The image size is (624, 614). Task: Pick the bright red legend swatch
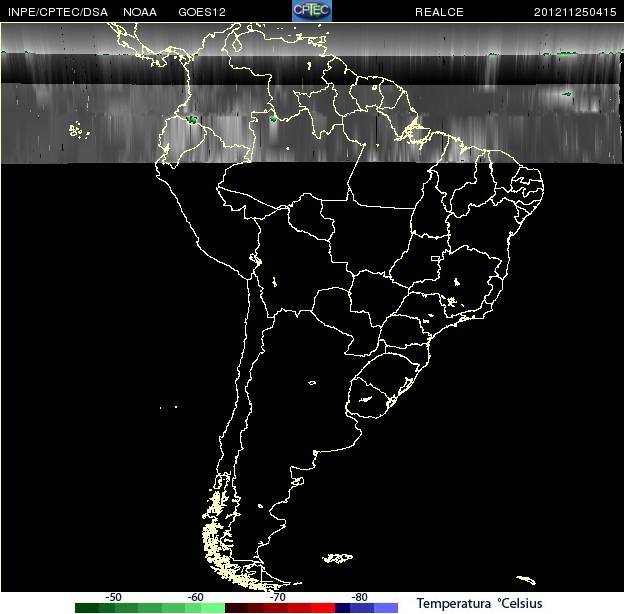coord(323,608)
